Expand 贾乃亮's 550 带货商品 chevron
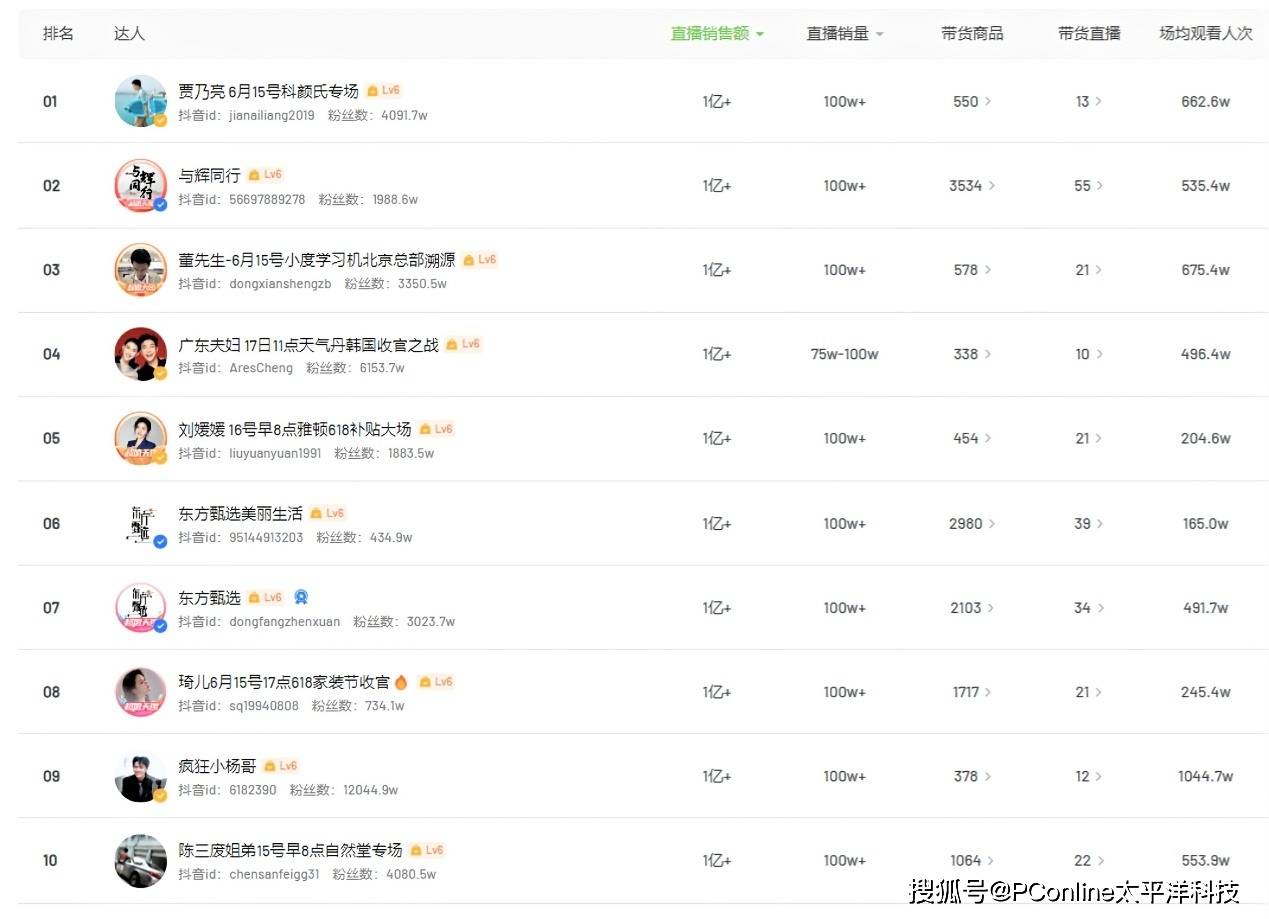 point(989,102)
